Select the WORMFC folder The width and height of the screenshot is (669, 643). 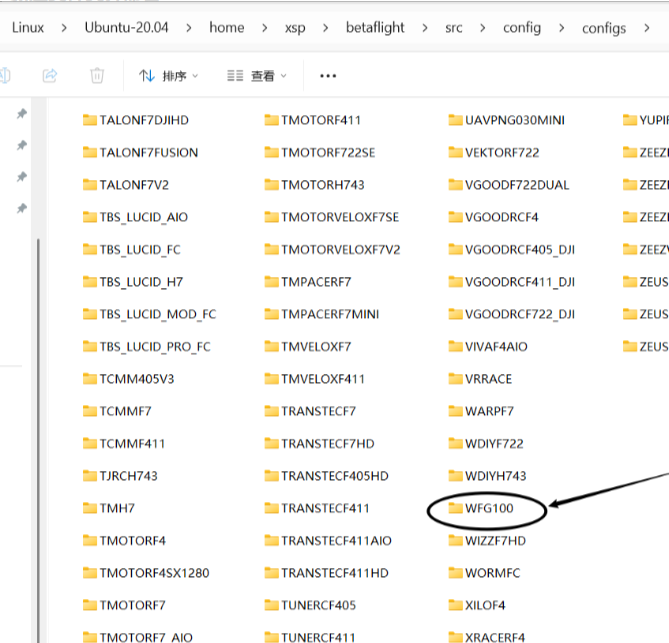point(491,573)
